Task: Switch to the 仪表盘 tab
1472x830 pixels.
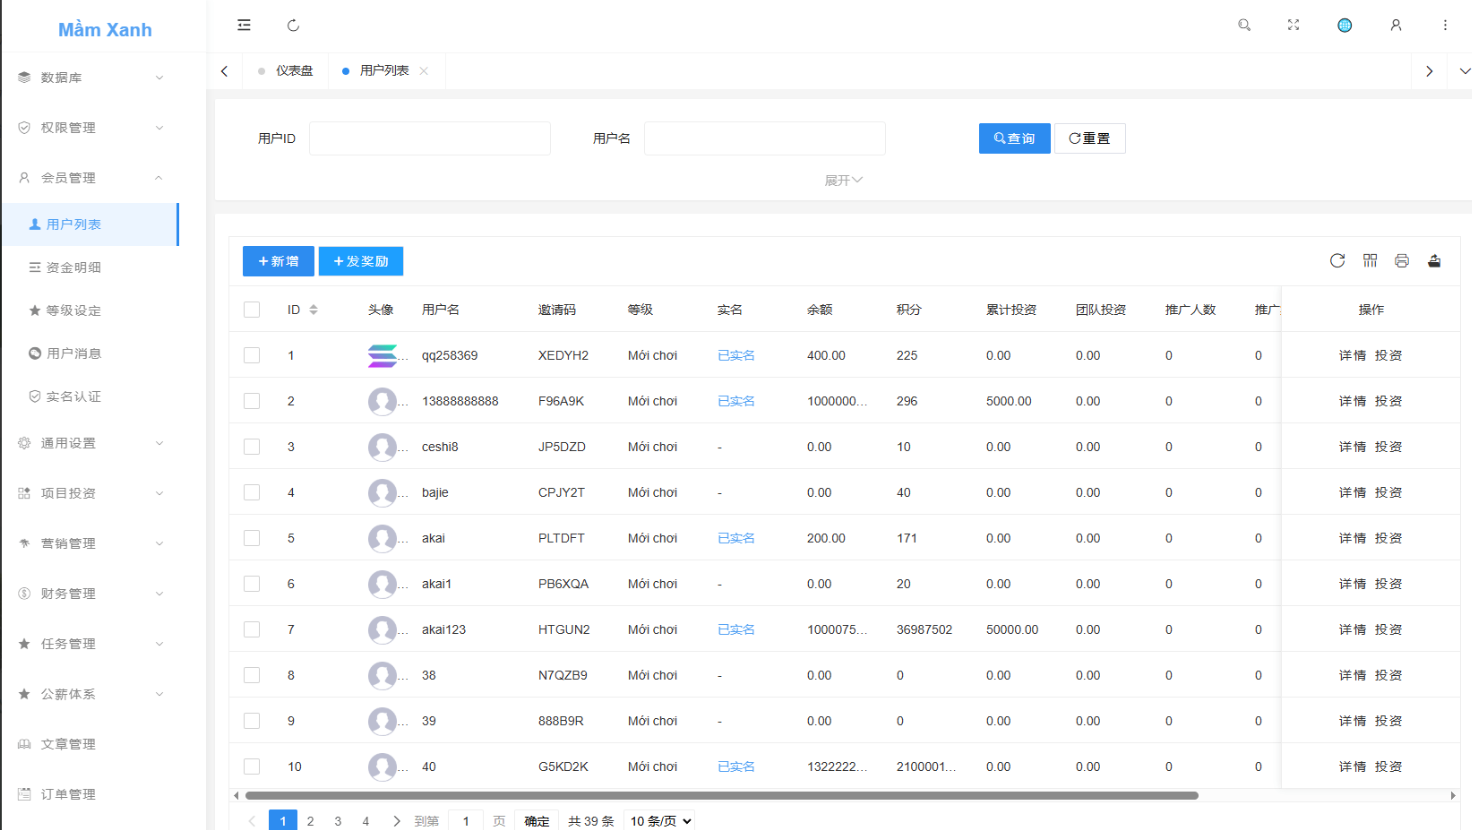Action: coord(286,71)
